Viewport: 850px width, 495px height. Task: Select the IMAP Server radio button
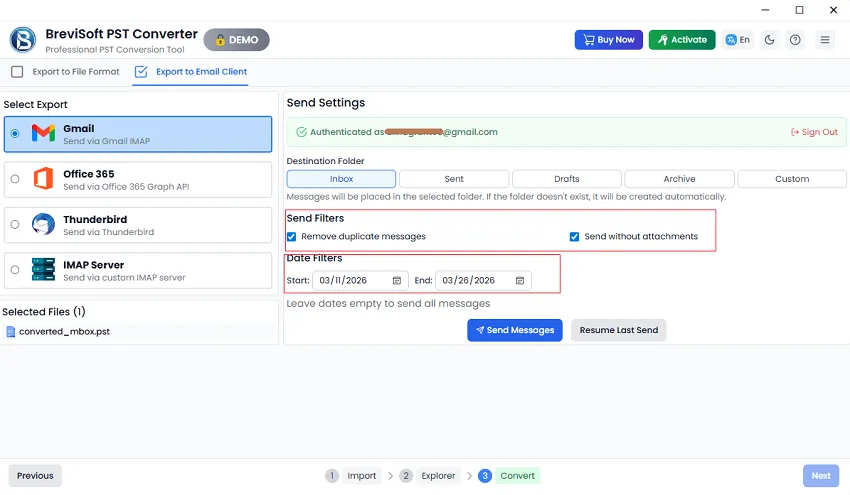15,270
